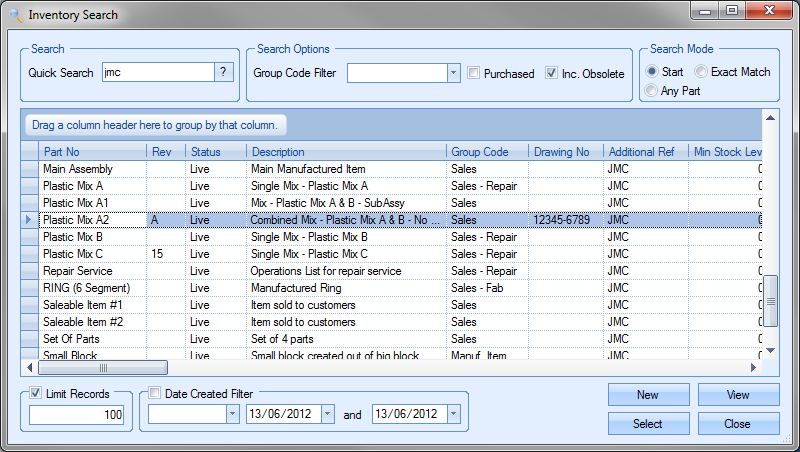Click the row indicator arrow for Plastic Mix A2
This screenshot has width=800, height=452.
coord(29,219)
